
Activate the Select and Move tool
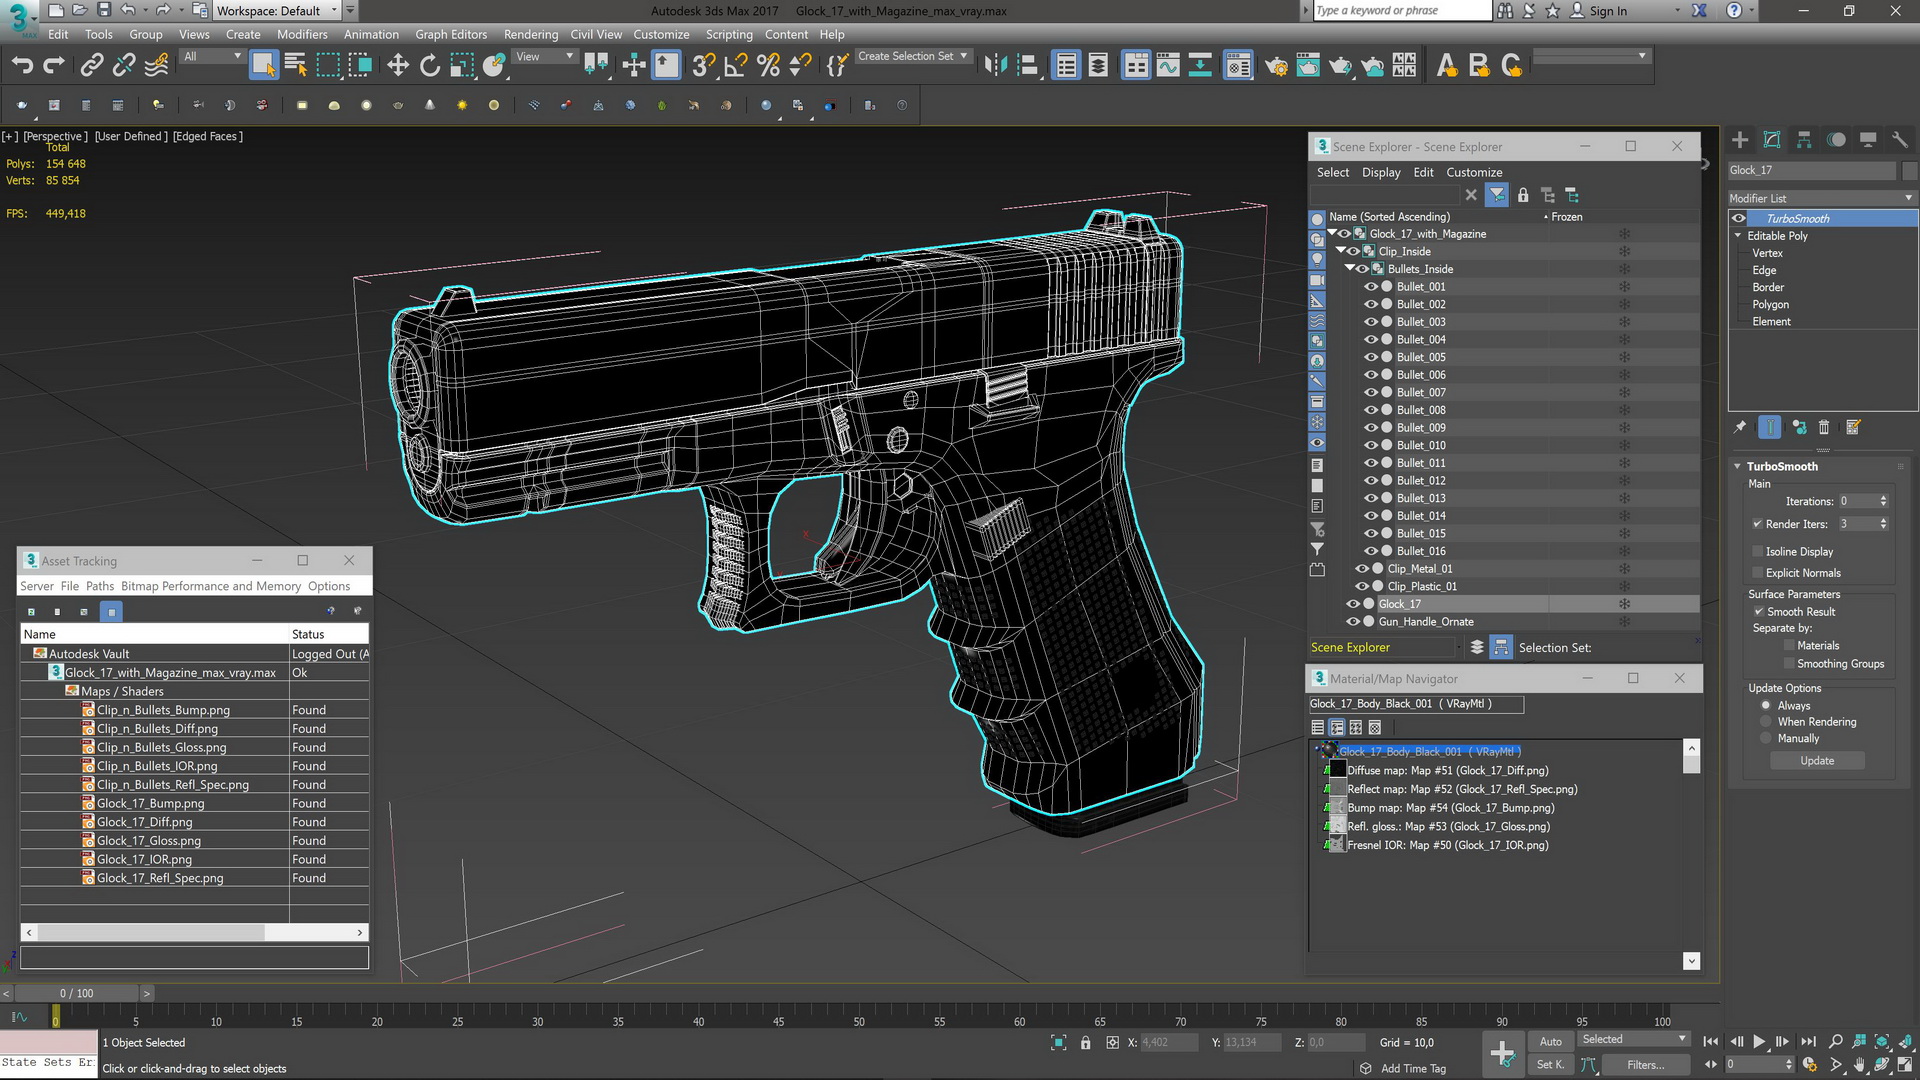coord(398,66)
